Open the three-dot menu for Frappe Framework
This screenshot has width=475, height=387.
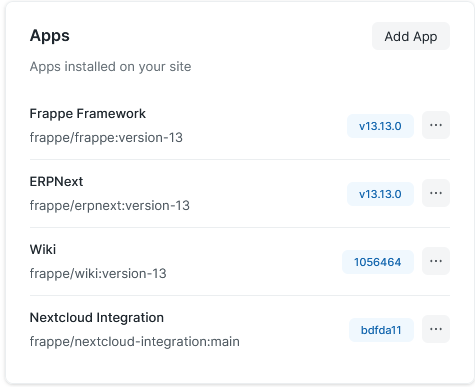point(436,125)
